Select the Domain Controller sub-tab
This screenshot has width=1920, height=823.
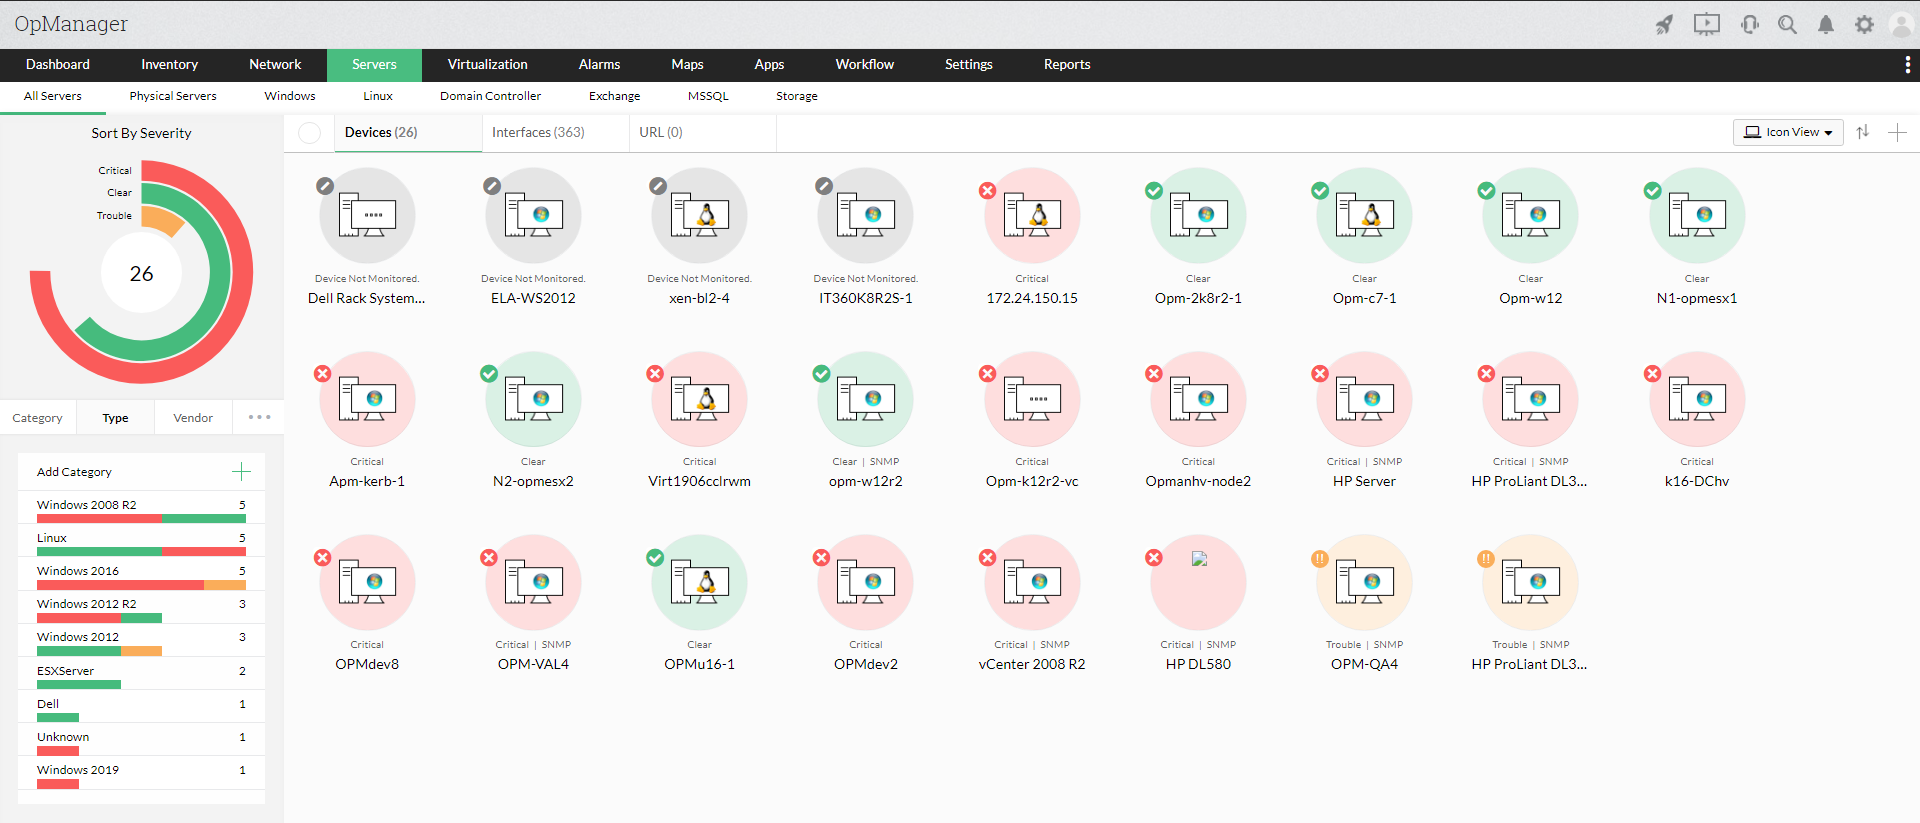(490, 96)
